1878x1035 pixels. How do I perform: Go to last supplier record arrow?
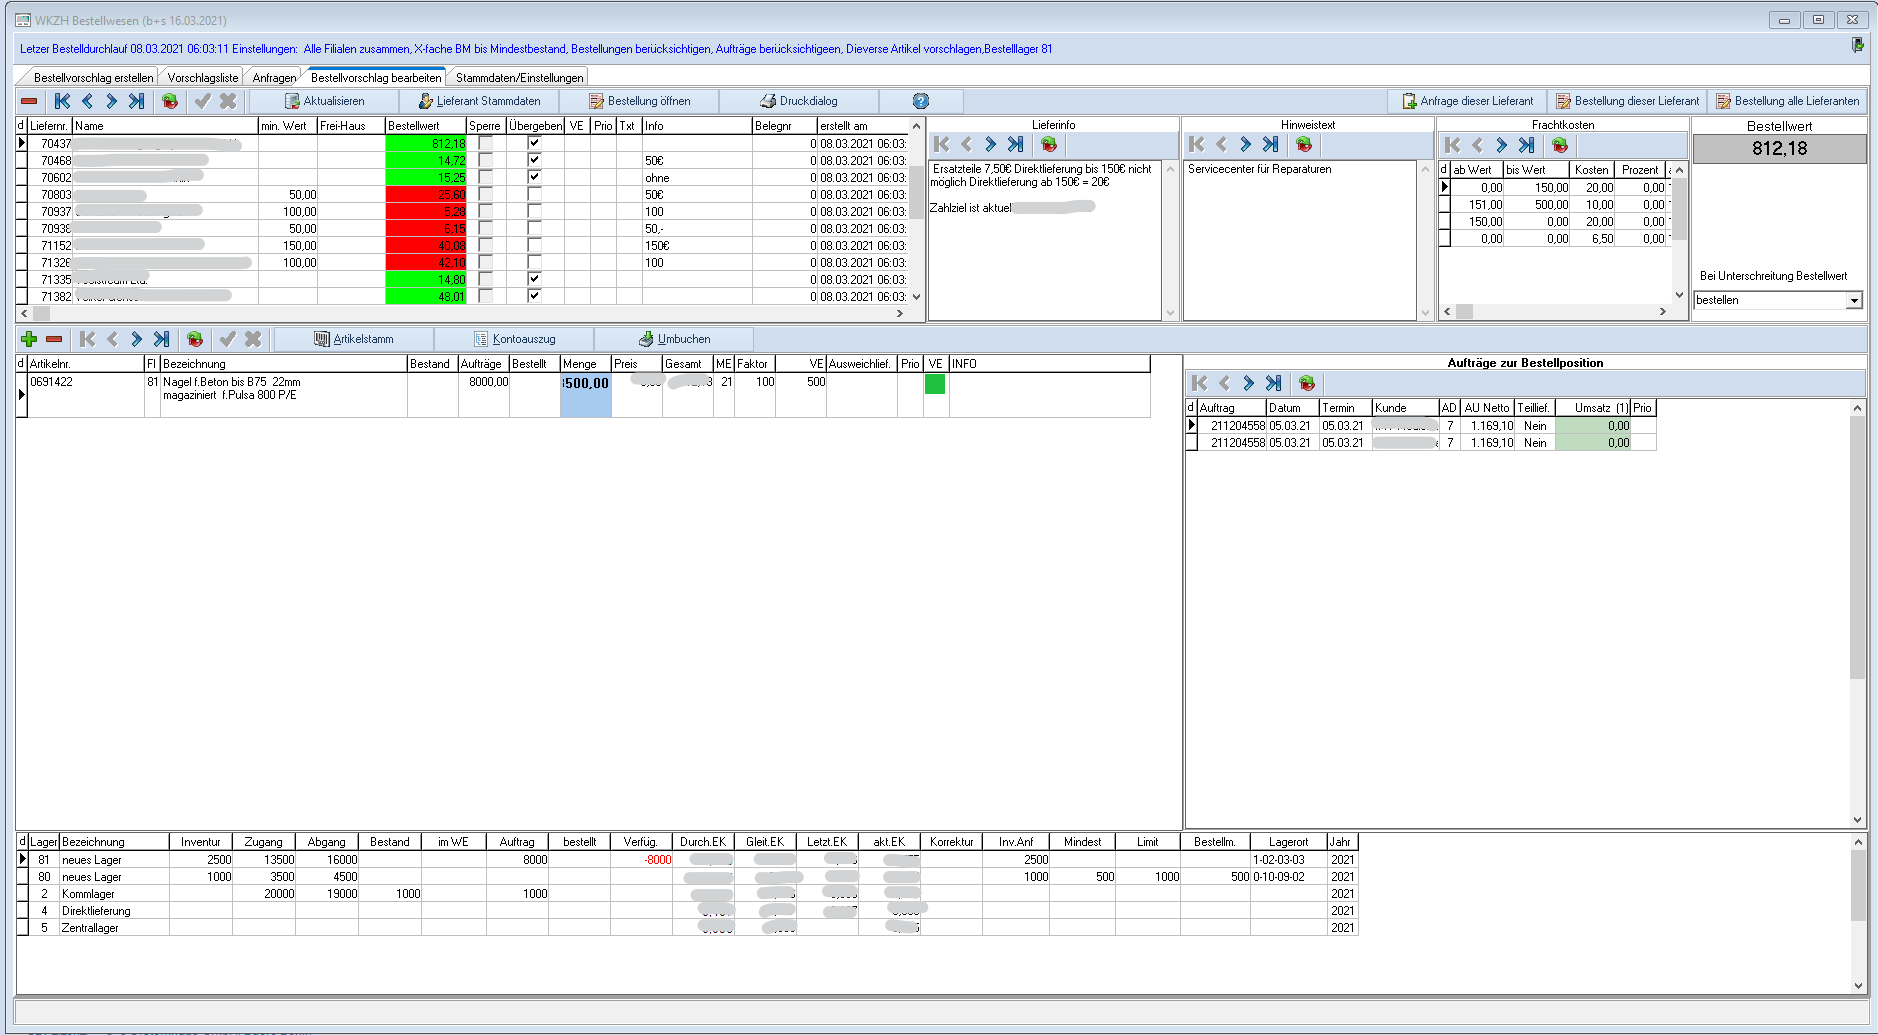click(136, 101)
